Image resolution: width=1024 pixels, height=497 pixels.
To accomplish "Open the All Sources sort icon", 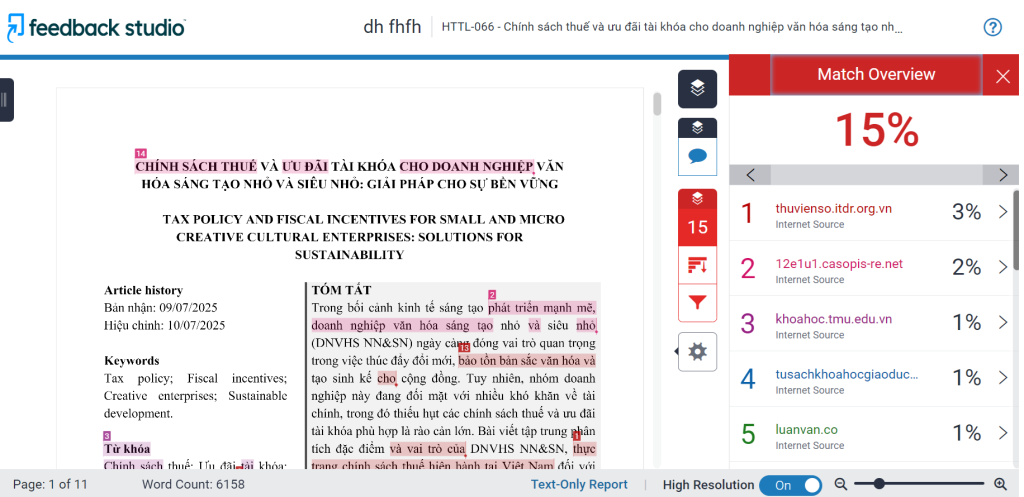I will (x=697, y=265).
